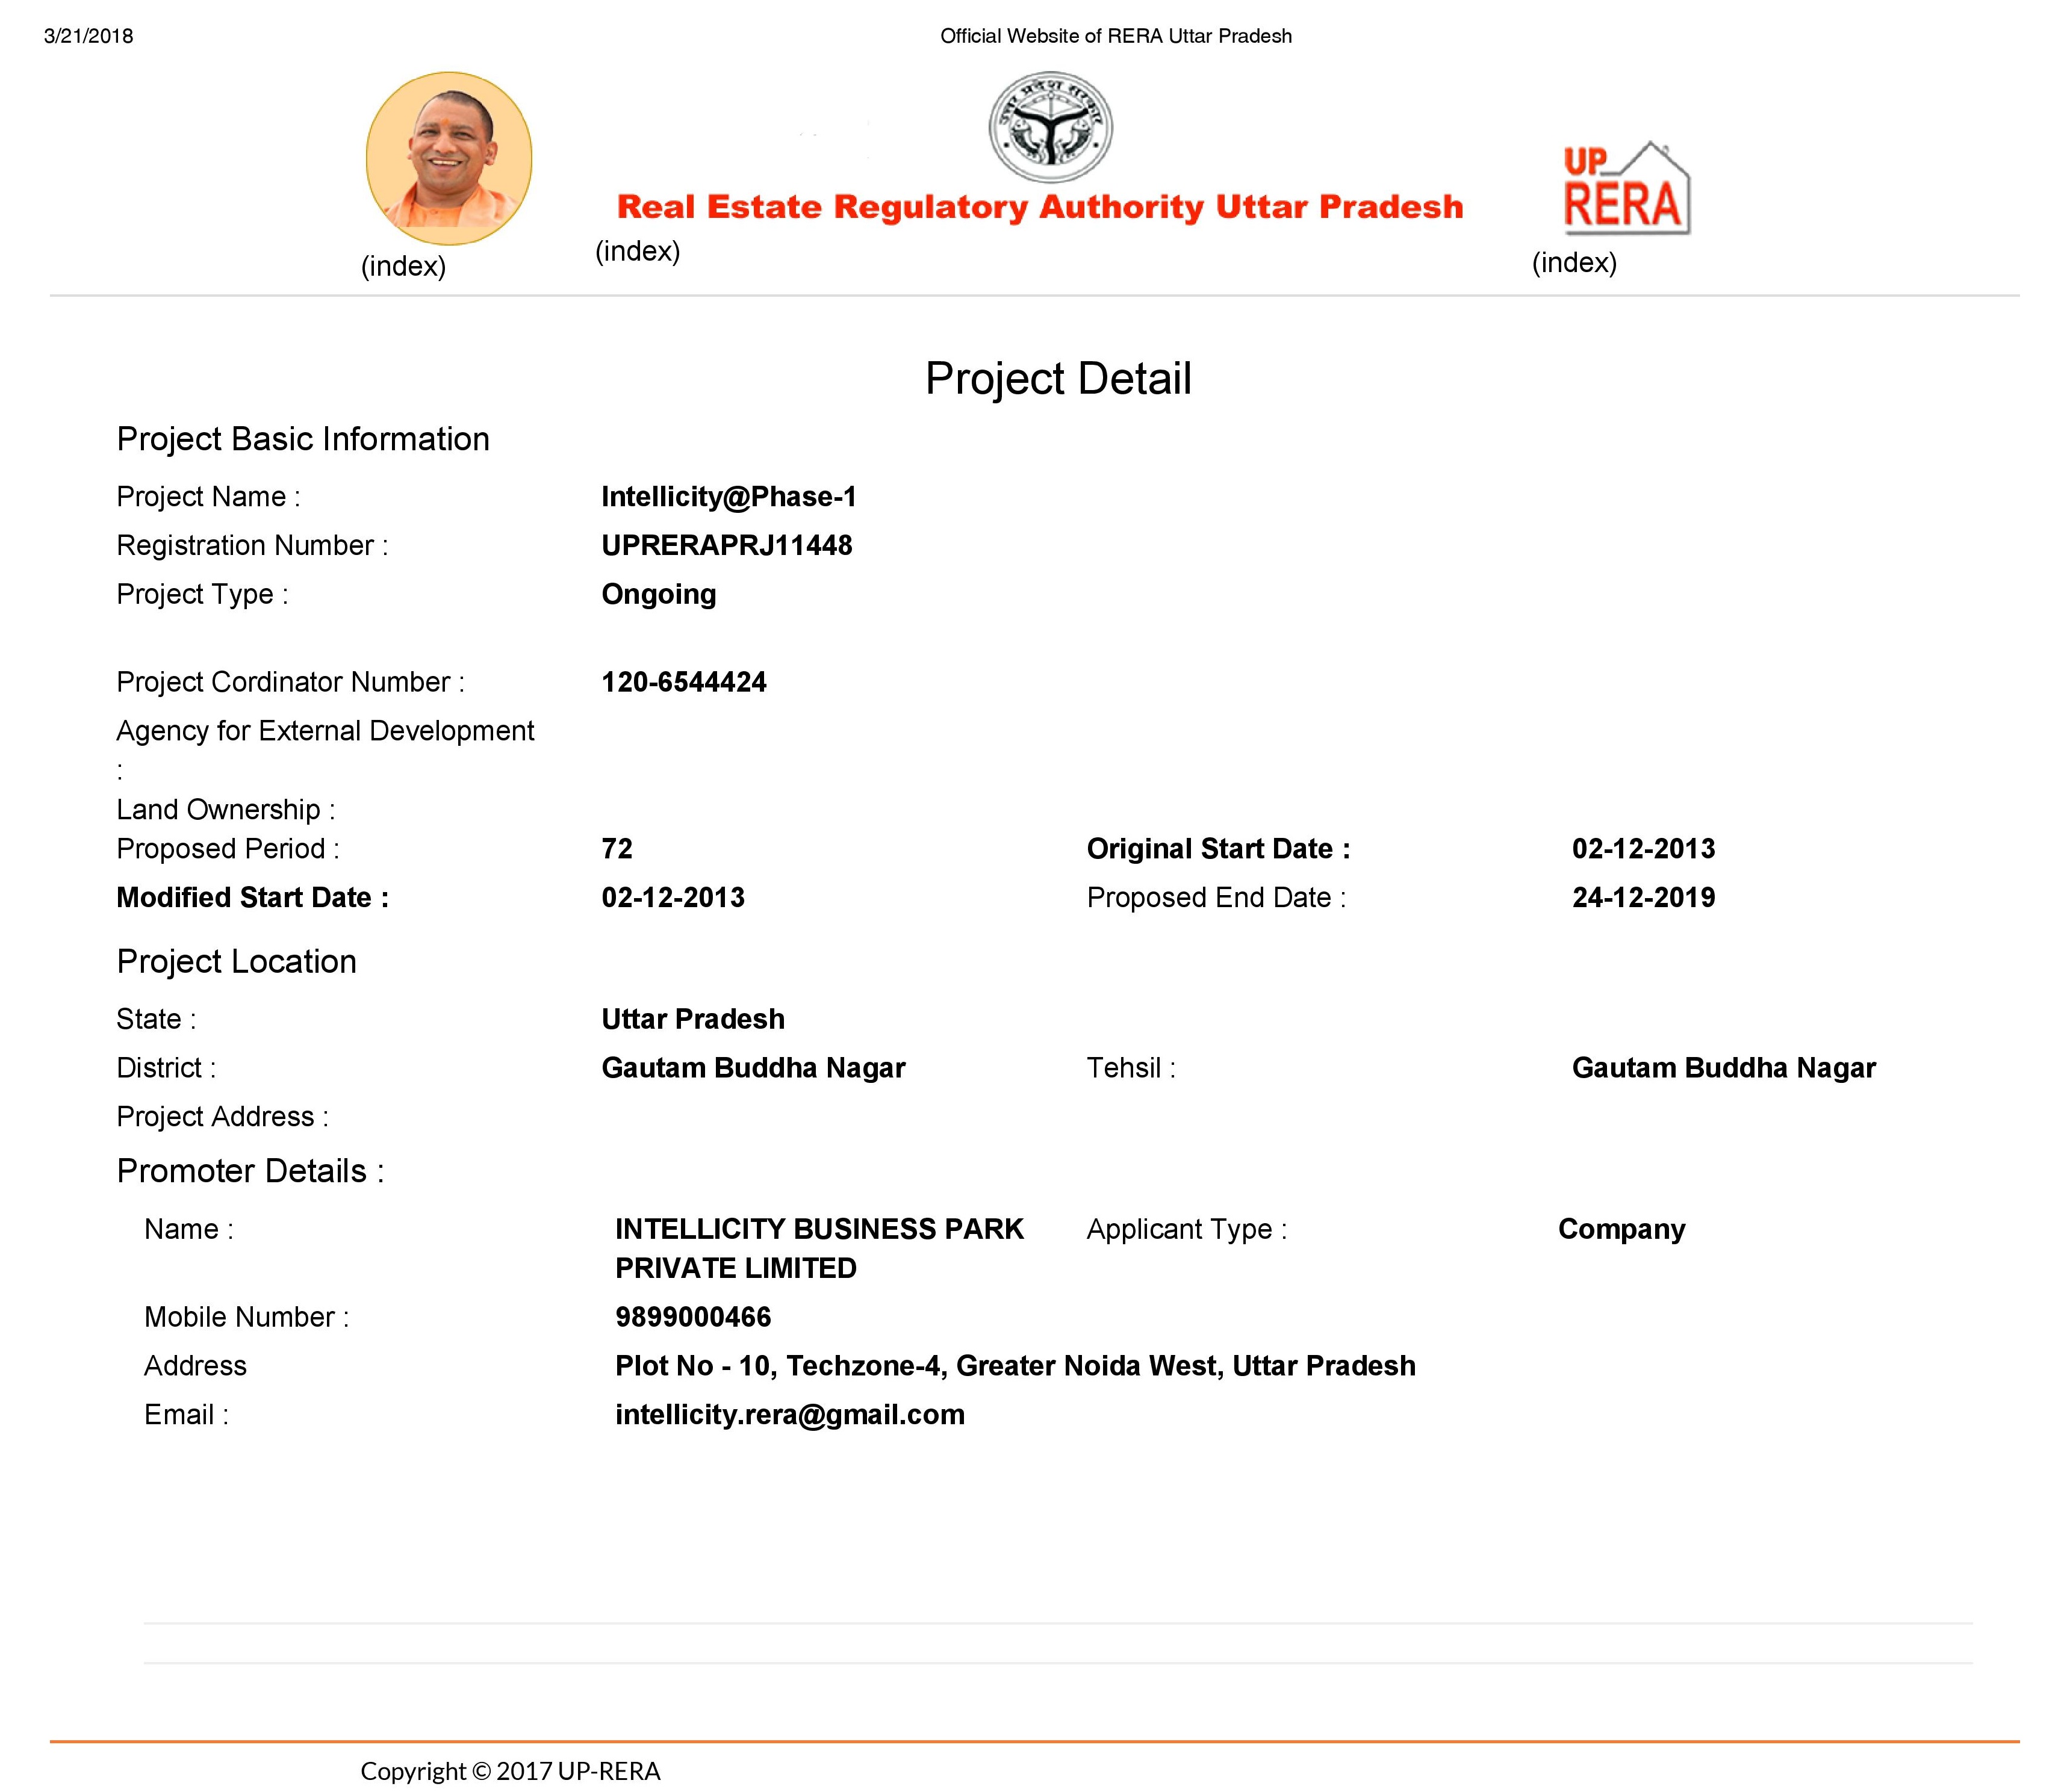Select mobile number 9899000466
Viewport: 2067px width, 1792px height.
point(693,1317)
